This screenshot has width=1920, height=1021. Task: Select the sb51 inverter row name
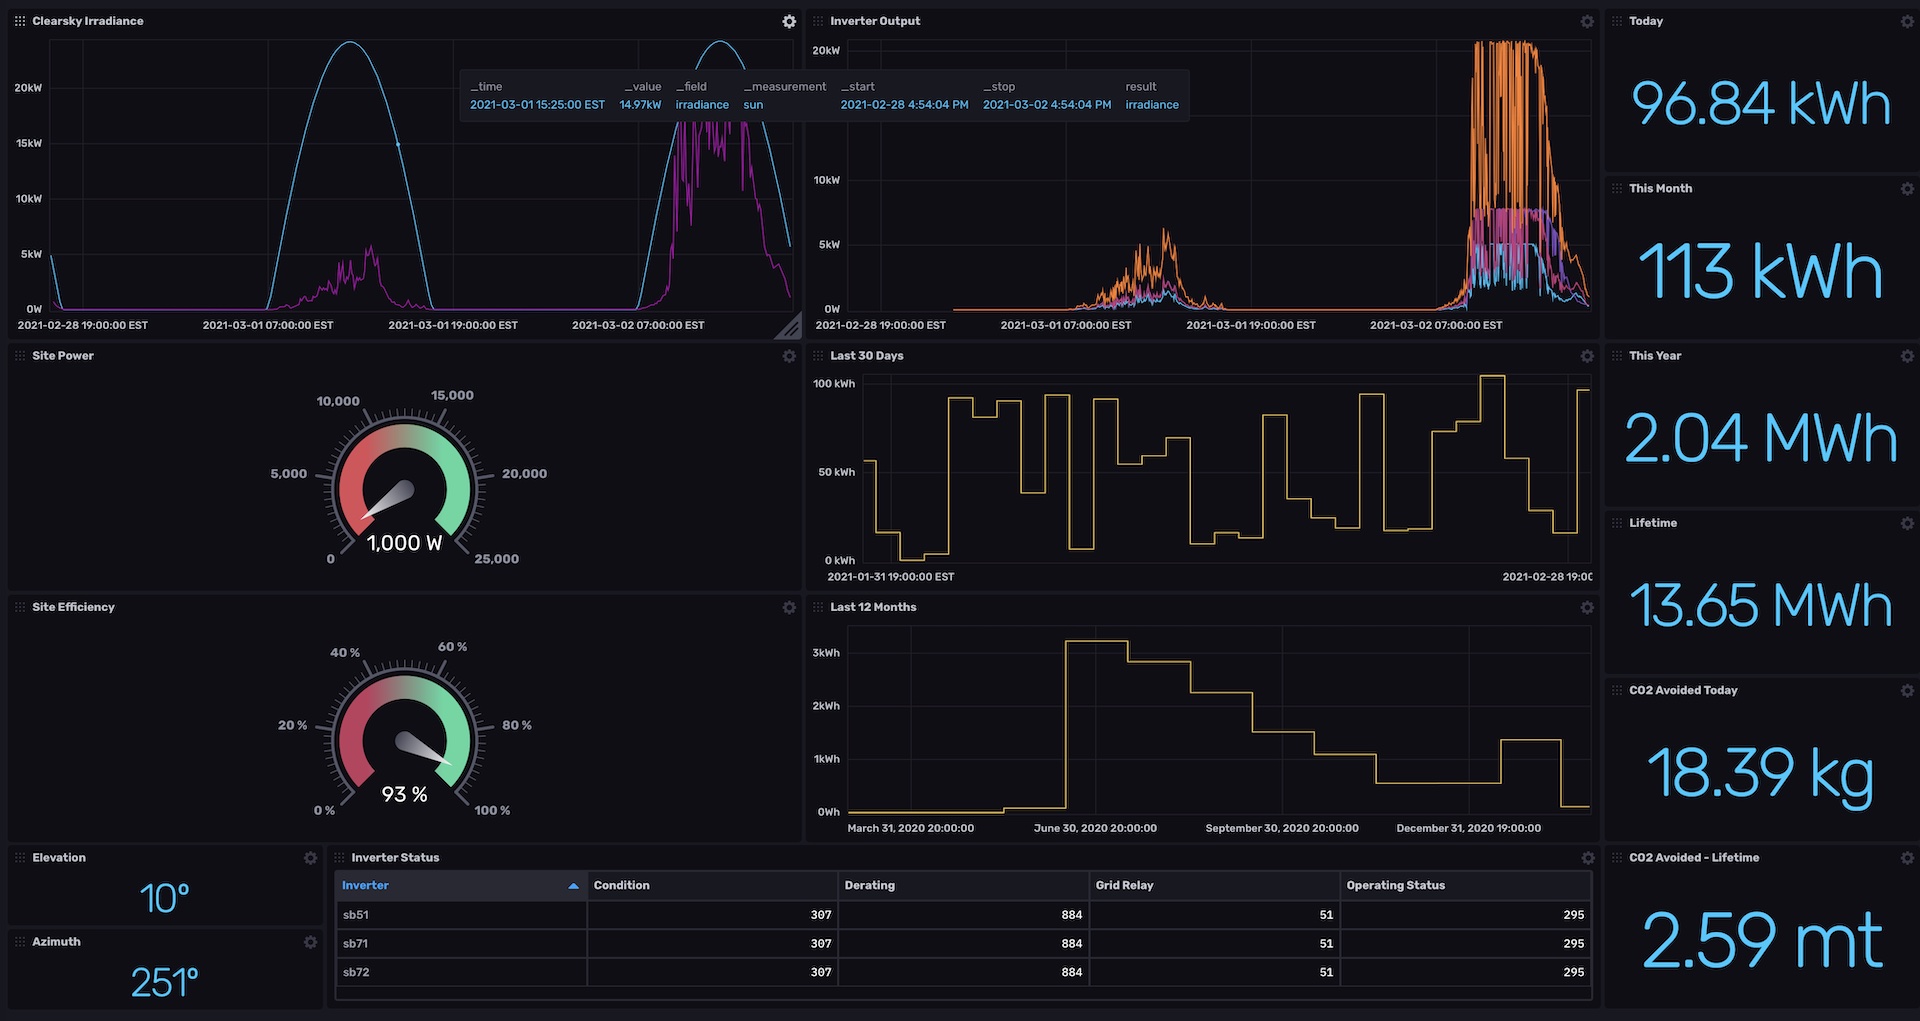pos(356,915)
